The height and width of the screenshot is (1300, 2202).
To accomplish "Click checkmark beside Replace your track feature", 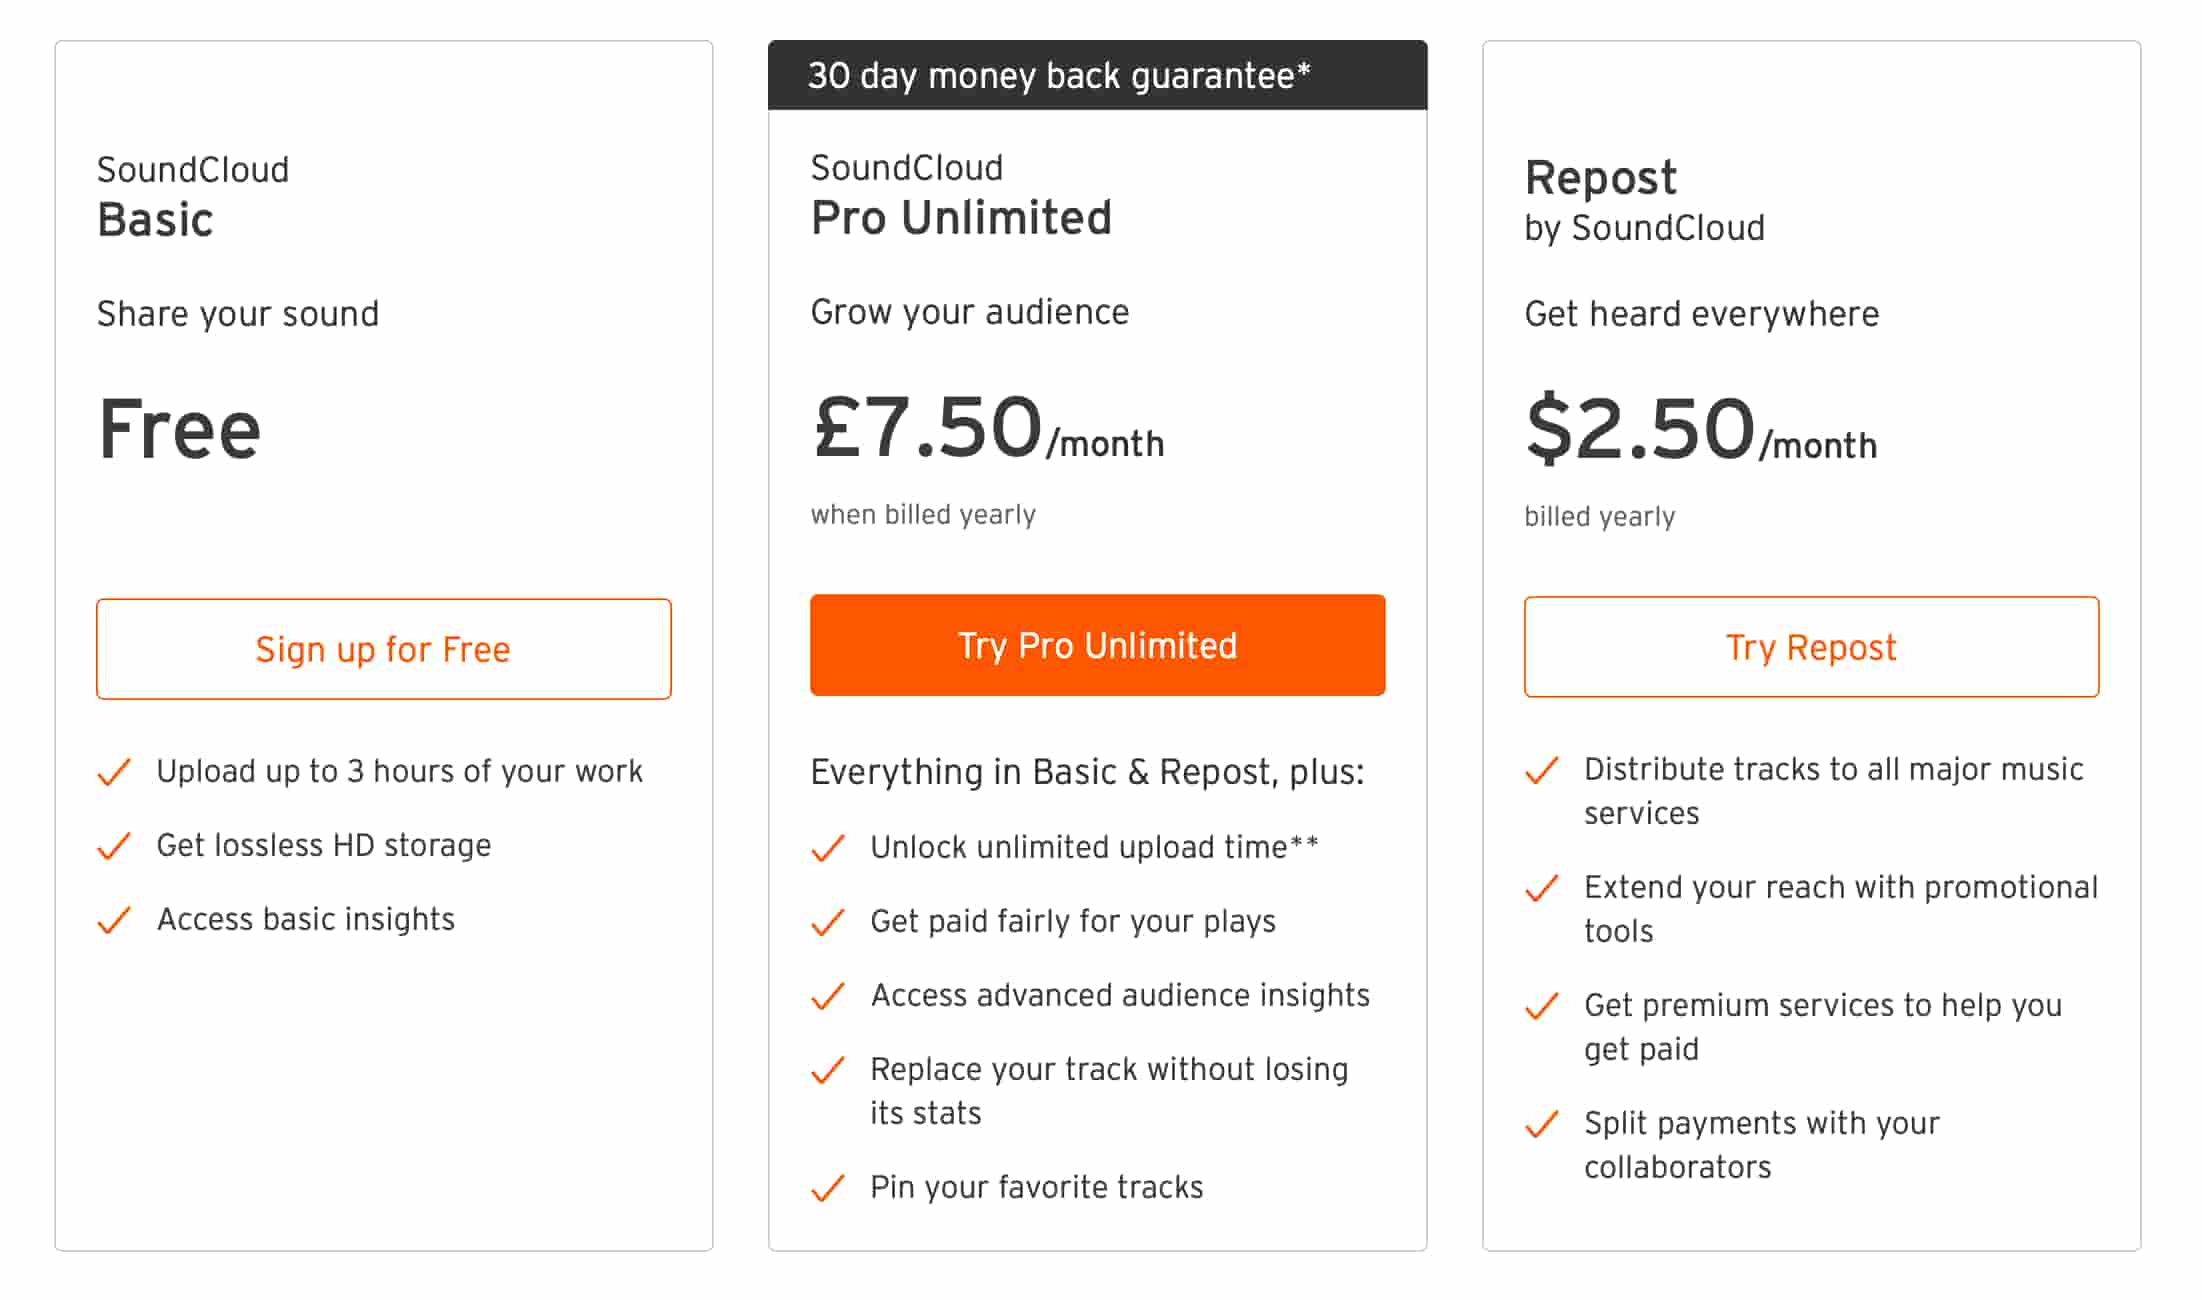I will click(x=828, y=1070).
